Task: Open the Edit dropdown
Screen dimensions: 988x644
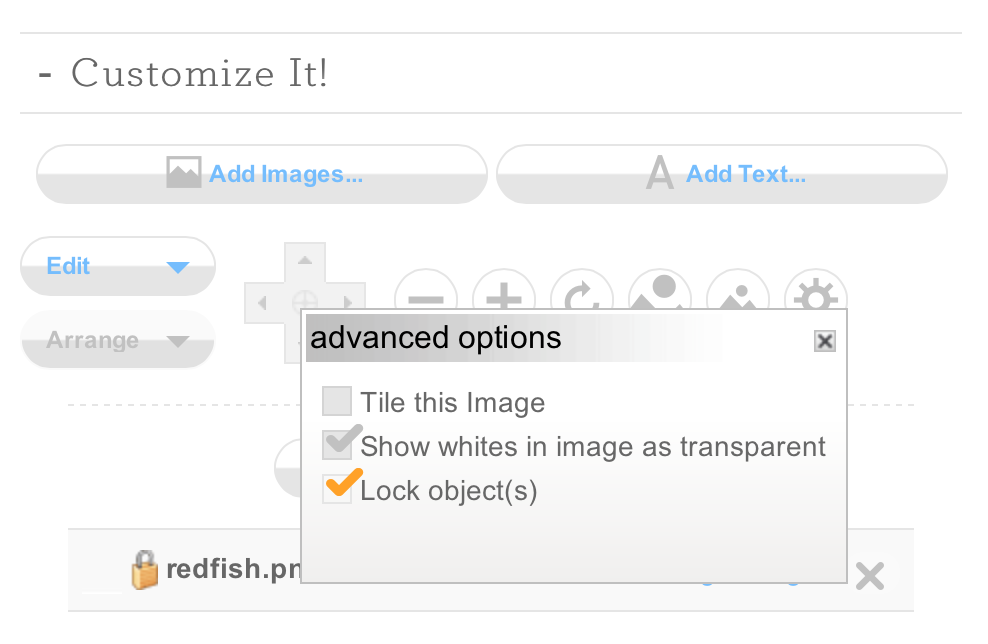Action: click(118, 266)
